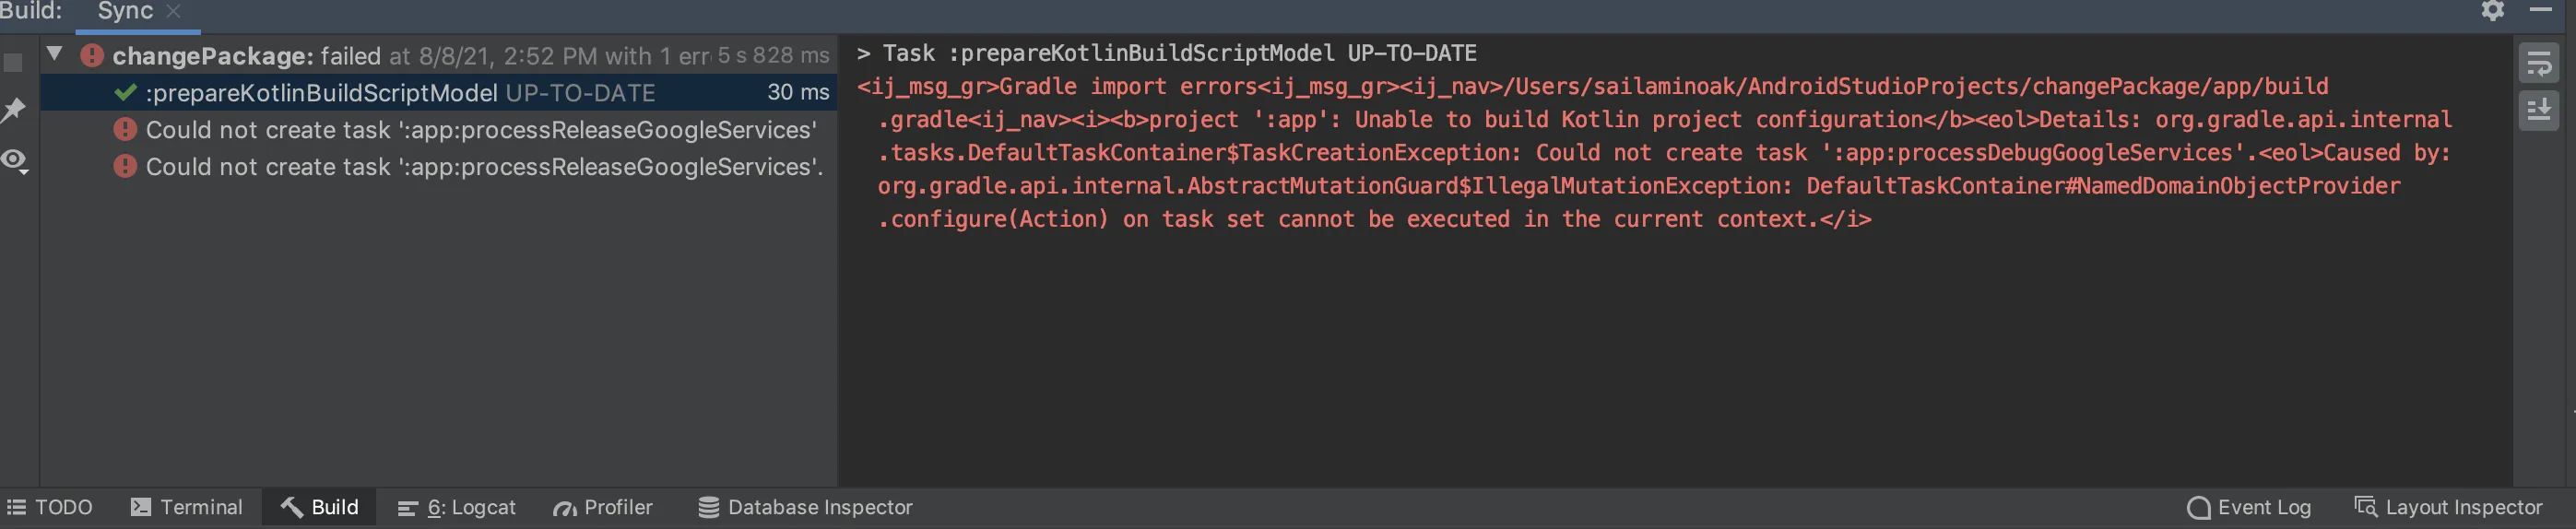Open the Terminal tool window

[x=187, y=507]
